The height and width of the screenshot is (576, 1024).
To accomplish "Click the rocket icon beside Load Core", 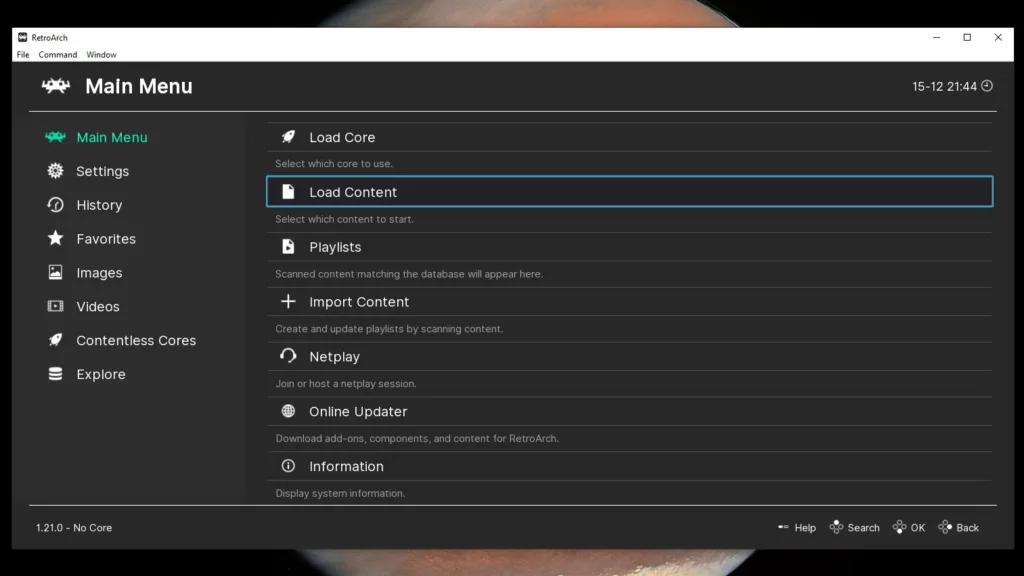I will pyautogui.click(x=288, y=137).
